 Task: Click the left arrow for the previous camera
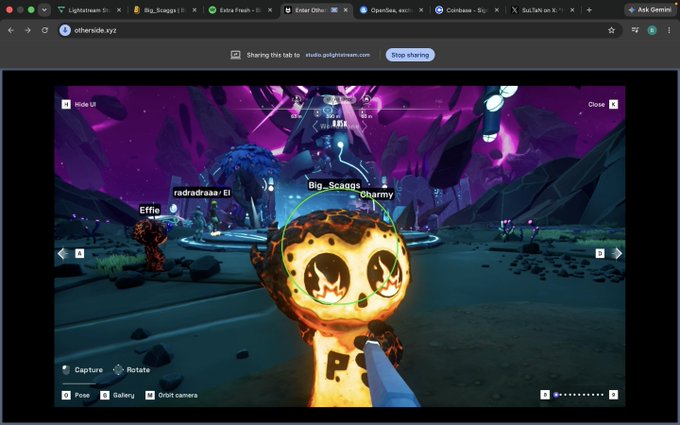[63, 254]
